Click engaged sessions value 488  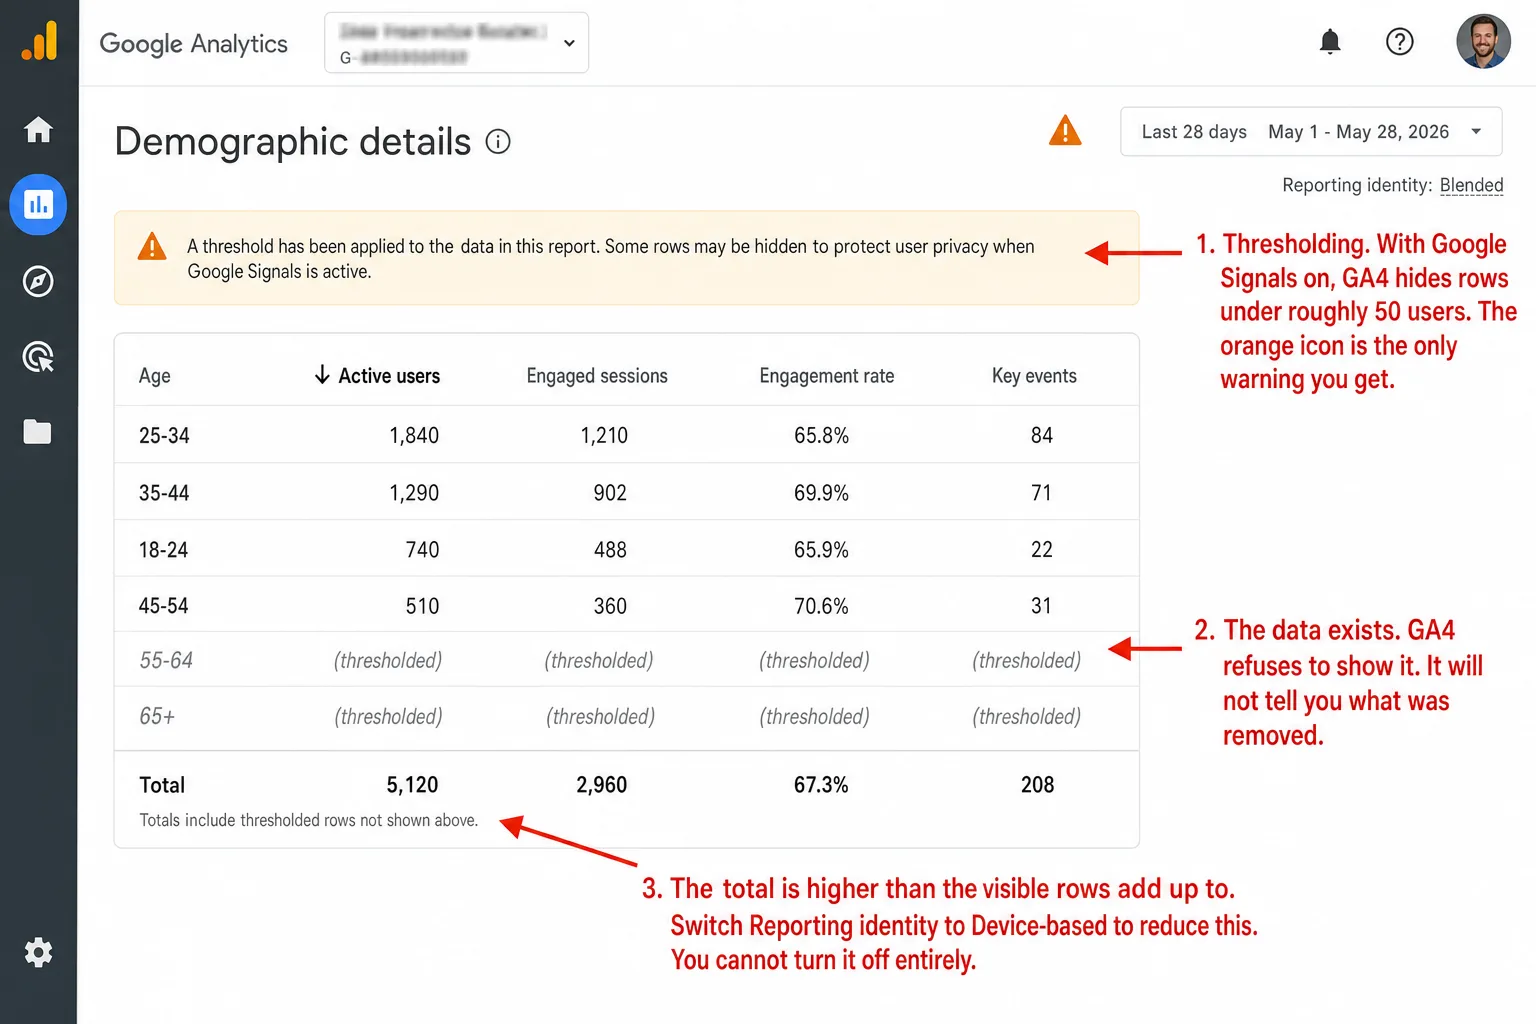[x=610, y=550]
